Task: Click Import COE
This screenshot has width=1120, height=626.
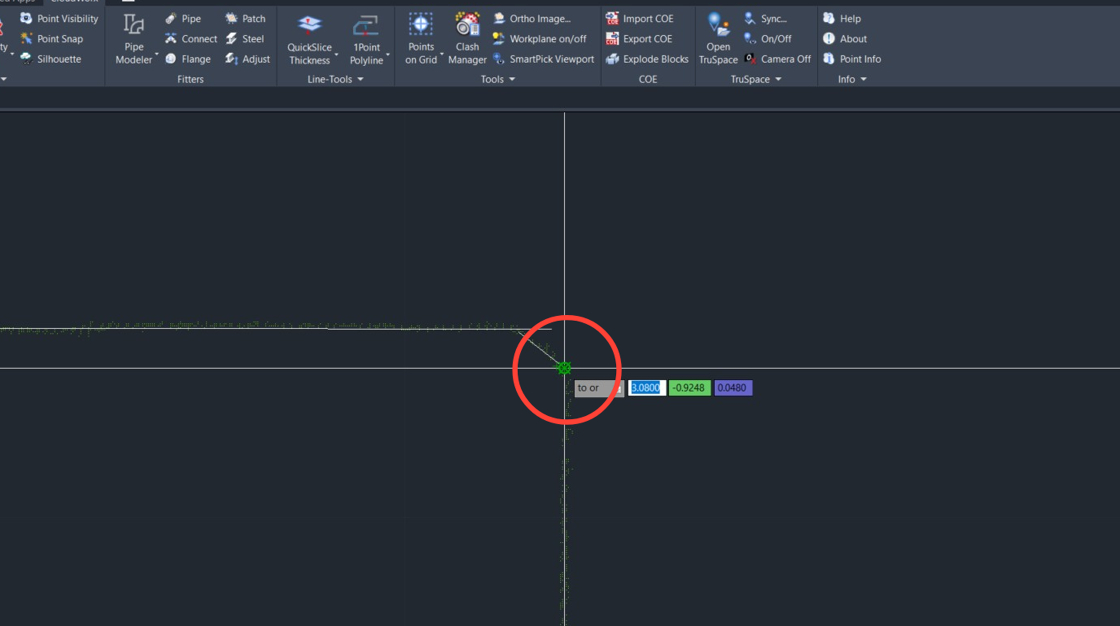Action: (x=639, y=19)
